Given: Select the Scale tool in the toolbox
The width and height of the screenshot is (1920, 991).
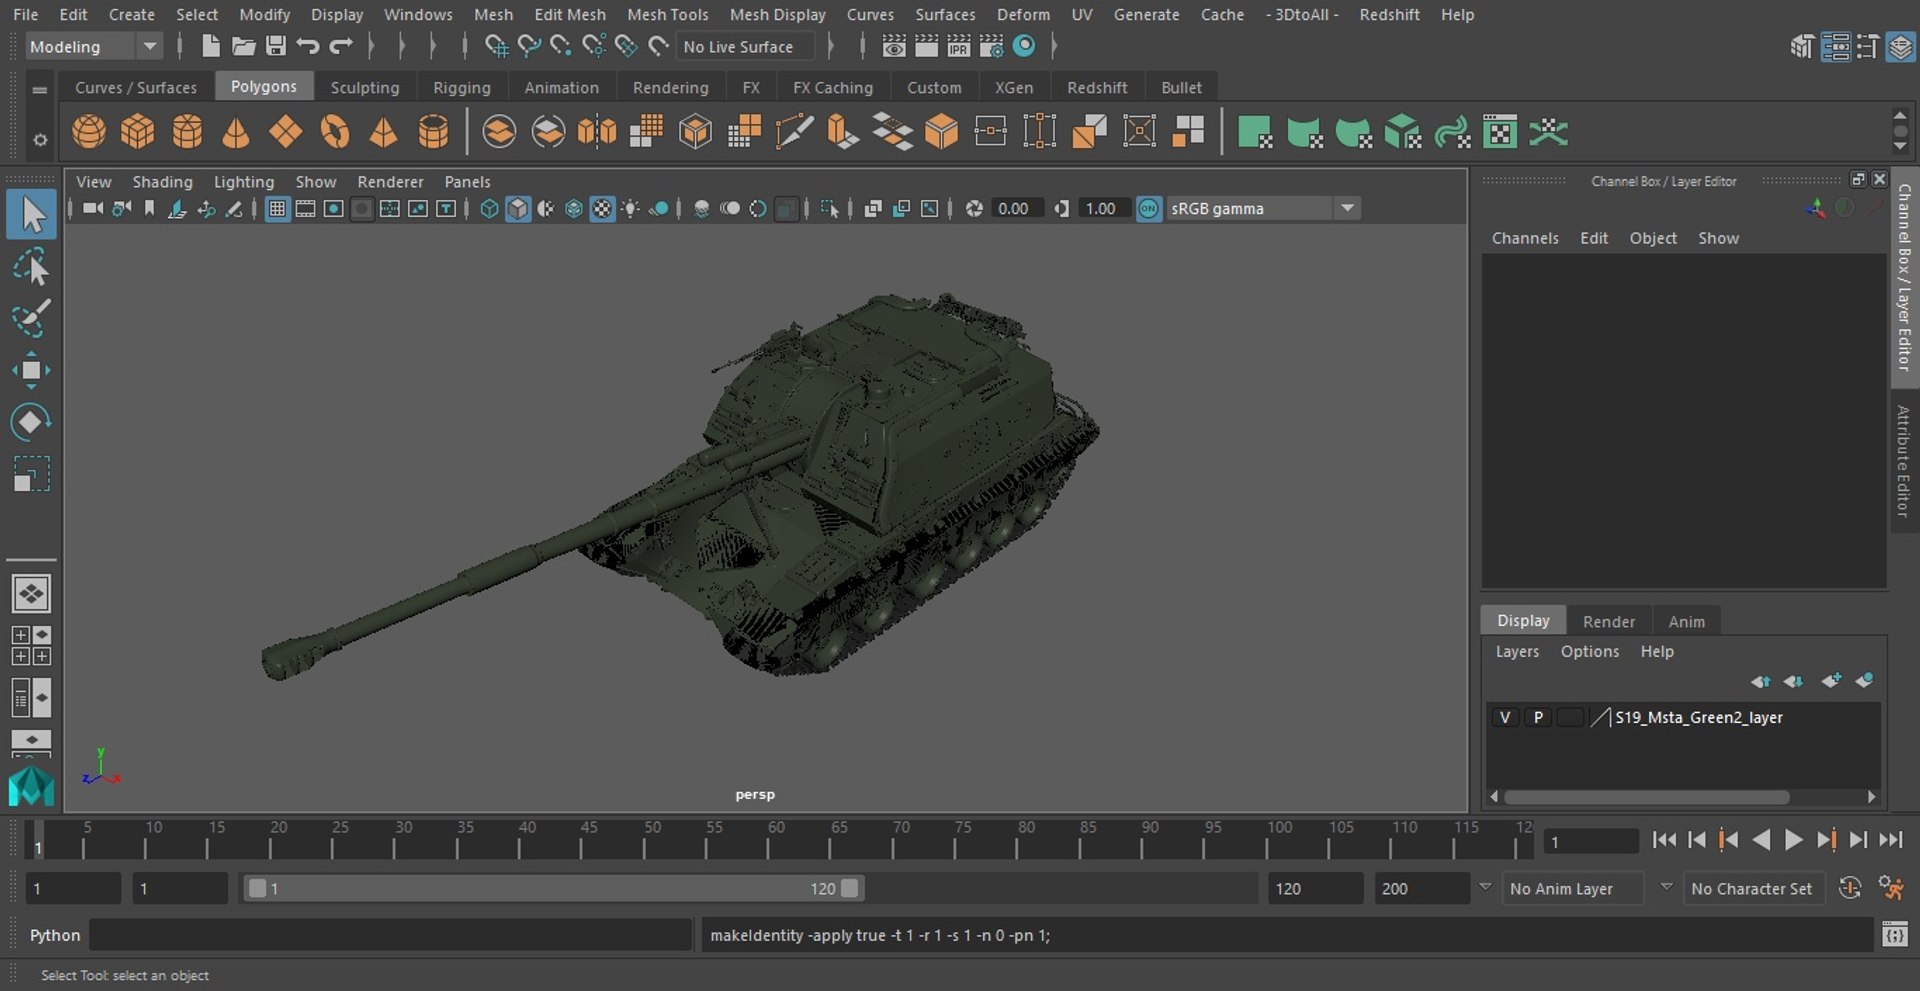Looking at the screenshot, I should click(x=31, y=474).
